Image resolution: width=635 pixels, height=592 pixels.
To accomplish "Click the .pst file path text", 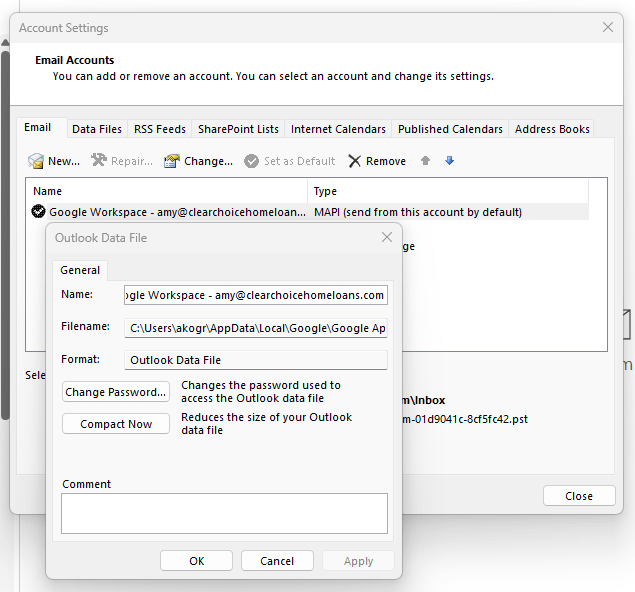I will click(465, 419).
